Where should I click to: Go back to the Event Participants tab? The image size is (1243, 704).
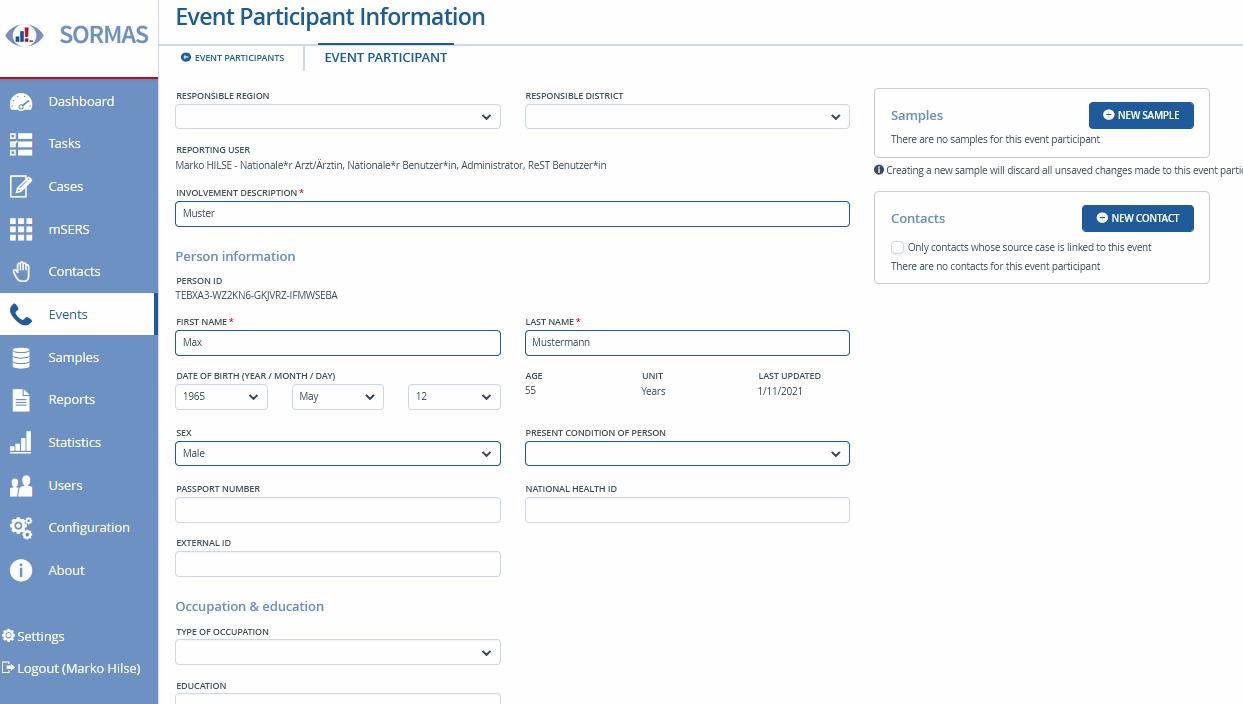click(233, 58)
